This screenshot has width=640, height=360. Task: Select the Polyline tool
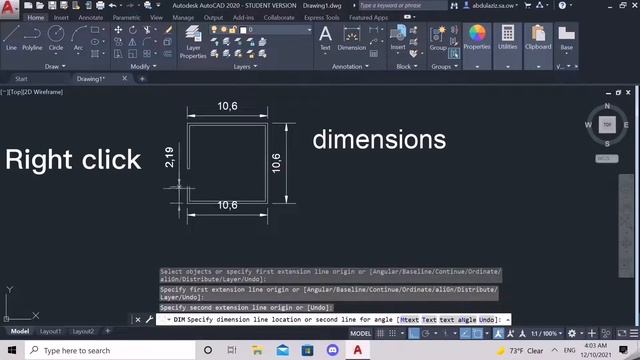[32, 38]
